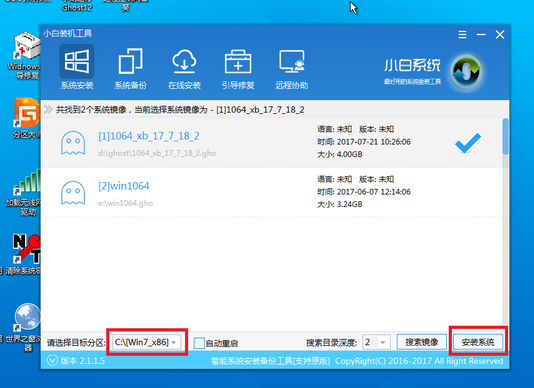Screen dimensions: 534x388
Task: Click the version 2.1.1.5 icon in status bar
Action: [x=52, y=360]
